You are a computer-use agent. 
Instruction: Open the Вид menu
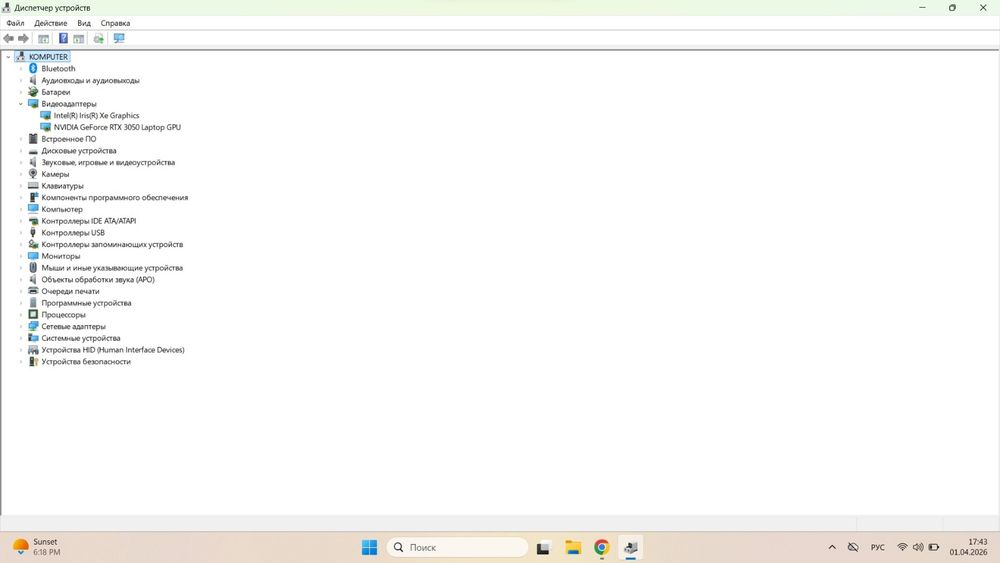84,23
